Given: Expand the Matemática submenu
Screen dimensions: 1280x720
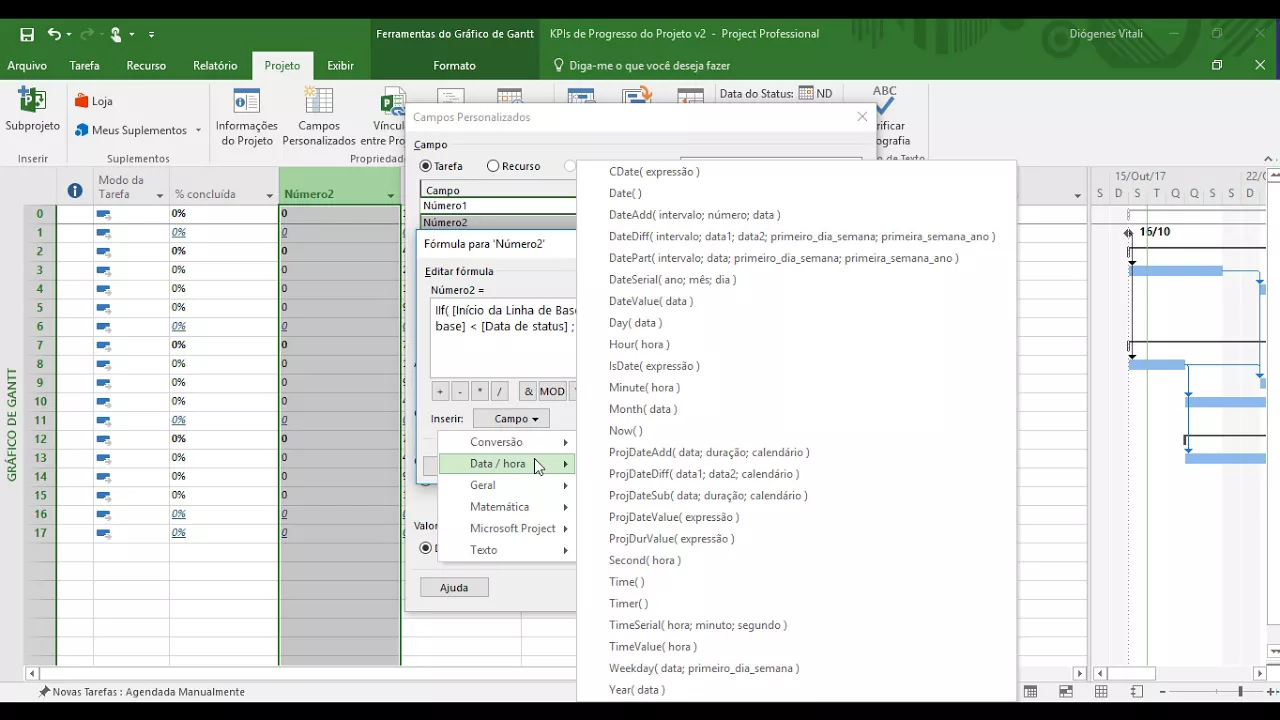Looking at the screenshot, I should point(507,507).
